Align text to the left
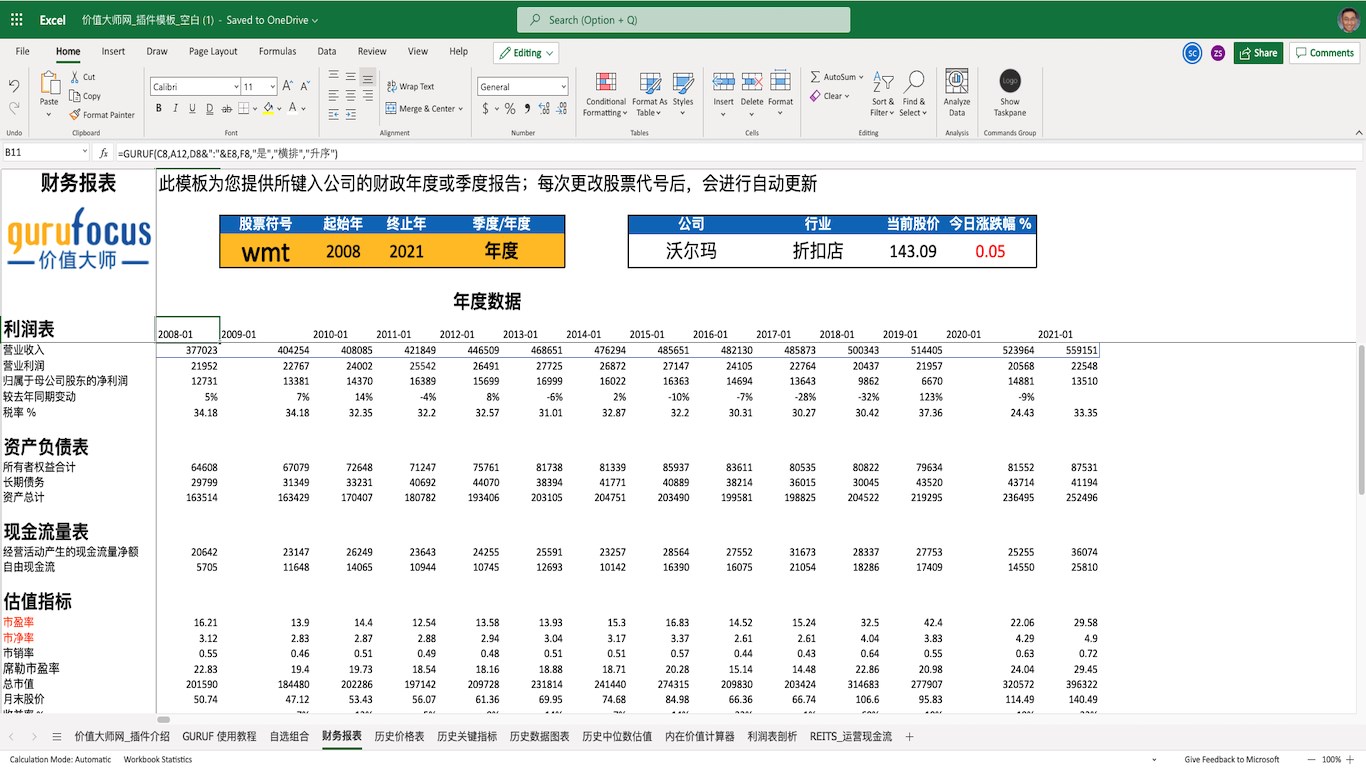 [x=333, y=97]
